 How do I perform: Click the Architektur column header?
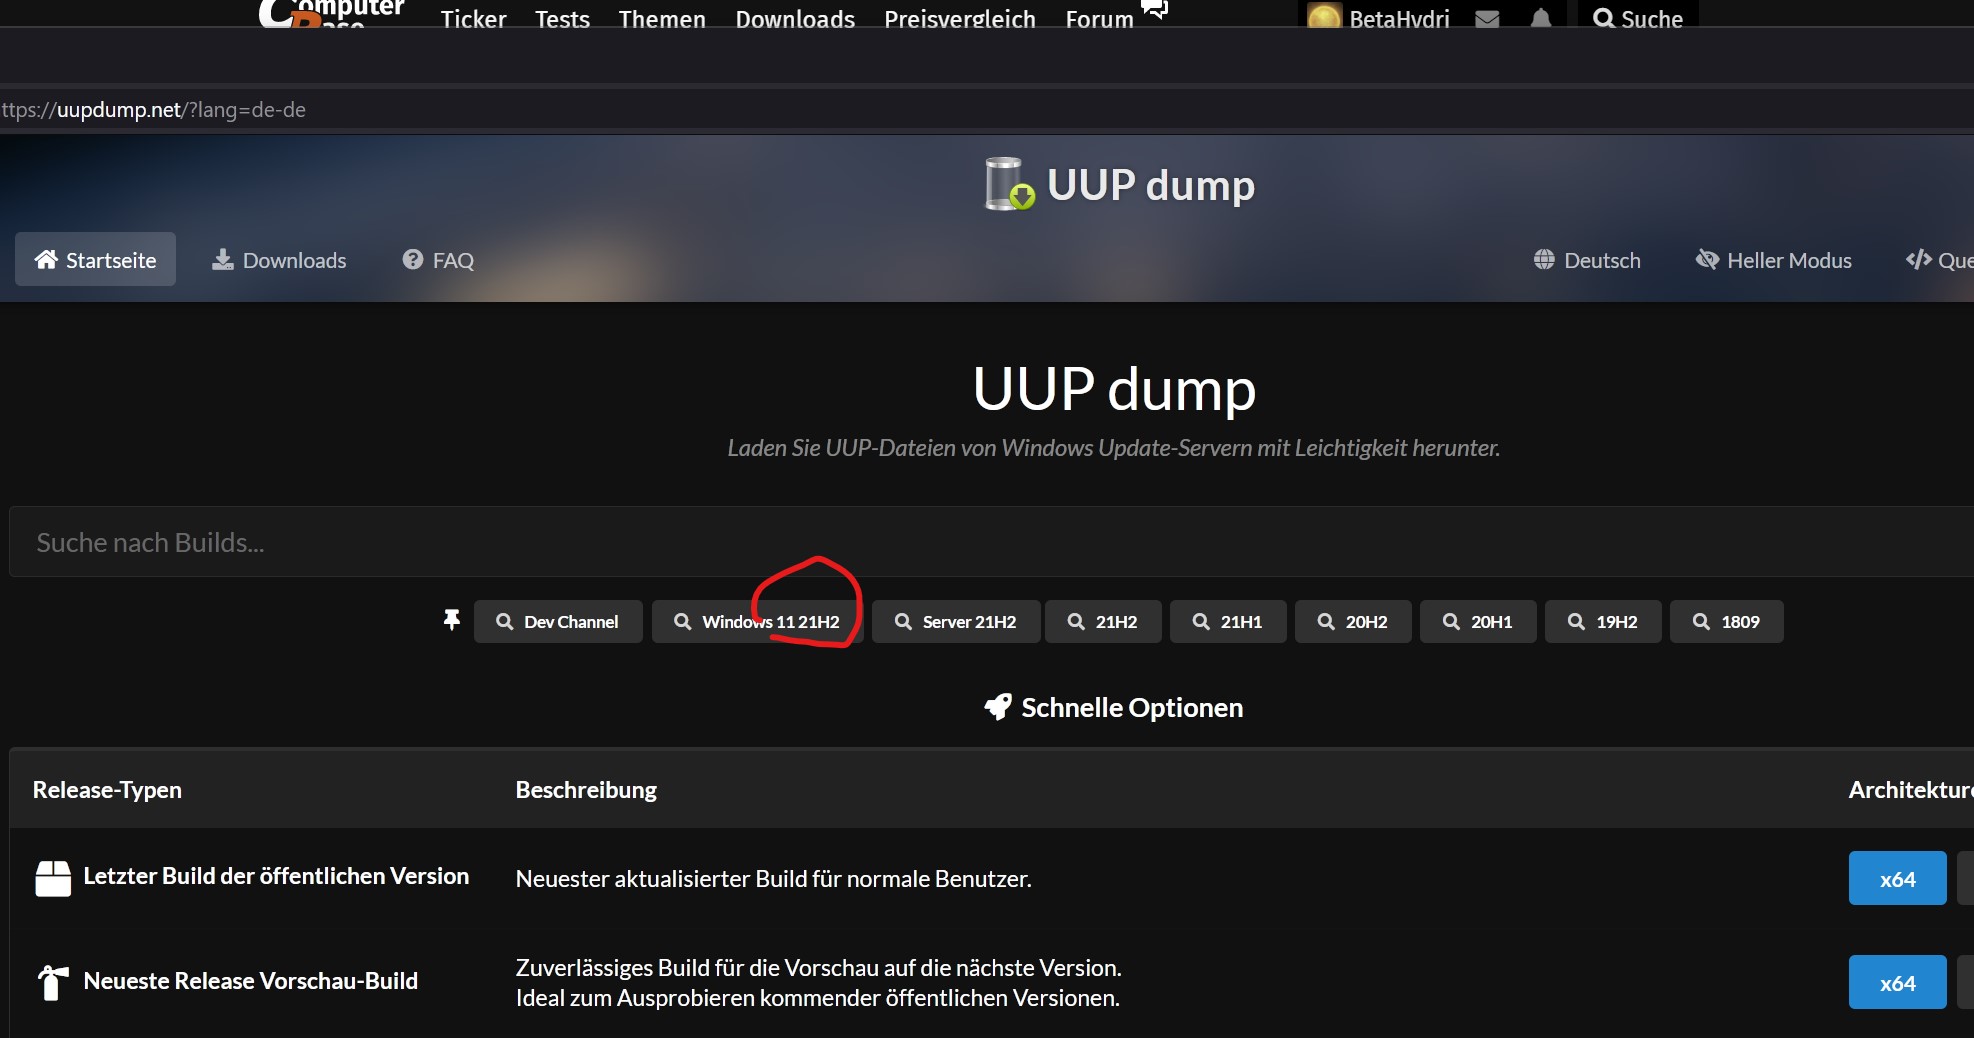(x=1911, y=790)
